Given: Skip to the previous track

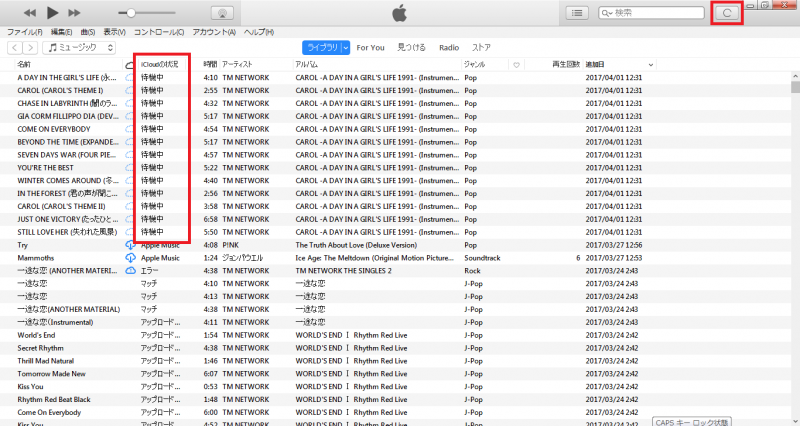Looking at the screenshot, I should 30,13.
